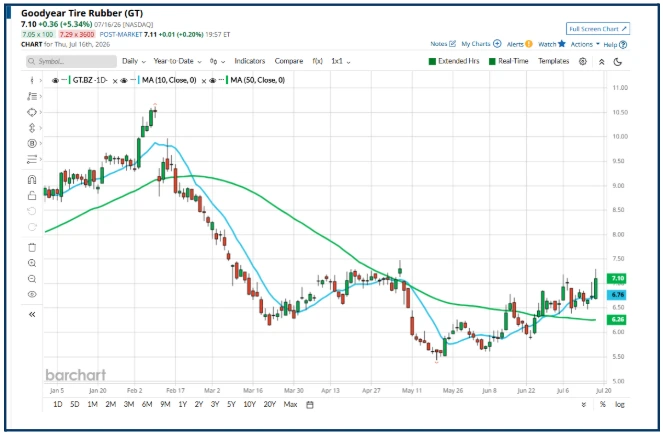
Task: Open the horizontal lines tool group
Action: click(x=32, y=159)
